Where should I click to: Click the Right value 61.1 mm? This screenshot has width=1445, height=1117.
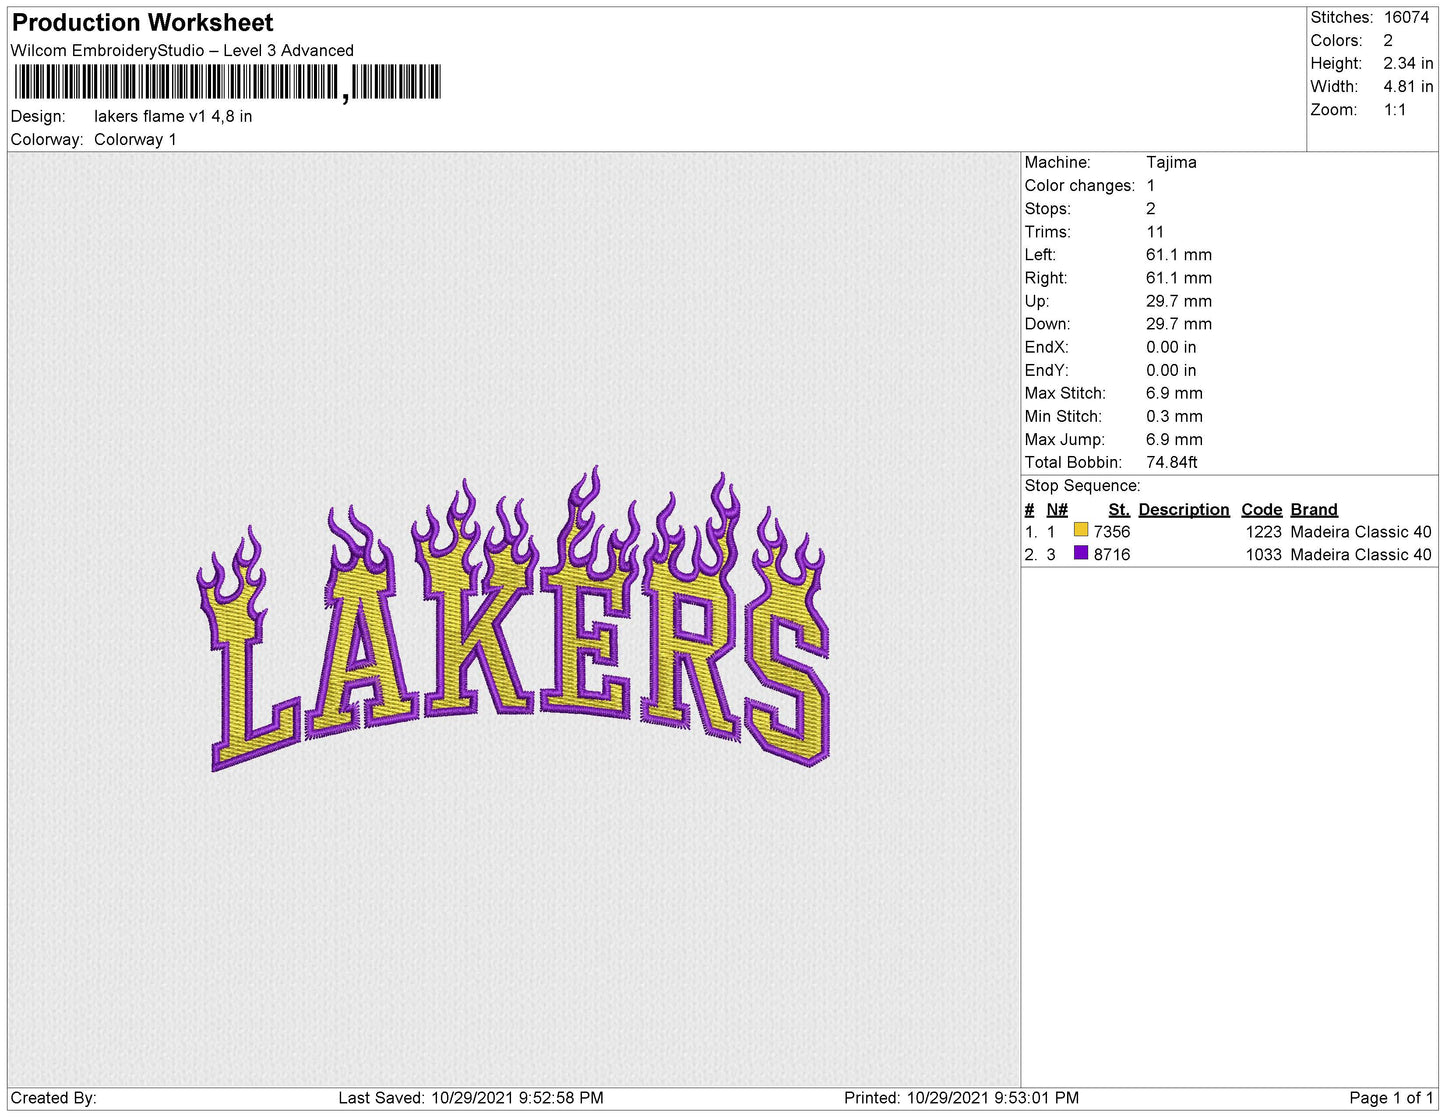[1179, 278]
